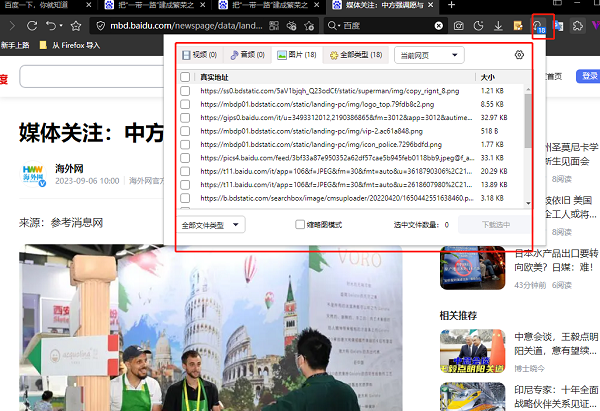600x411 pixels.
Task: Click the list scrollbar up arrow
Action: 528,89
